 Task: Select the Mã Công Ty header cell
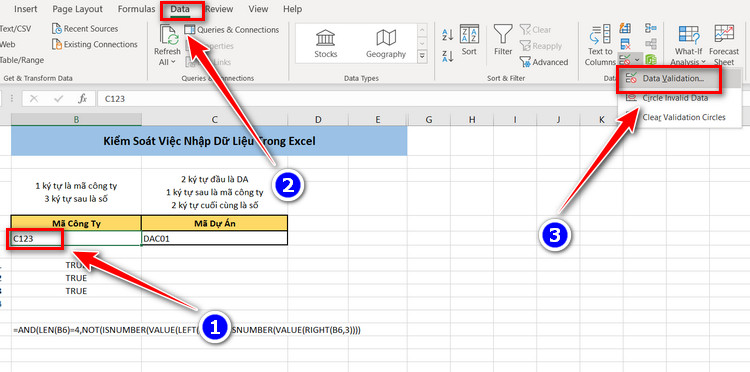[x=77, y=223]
